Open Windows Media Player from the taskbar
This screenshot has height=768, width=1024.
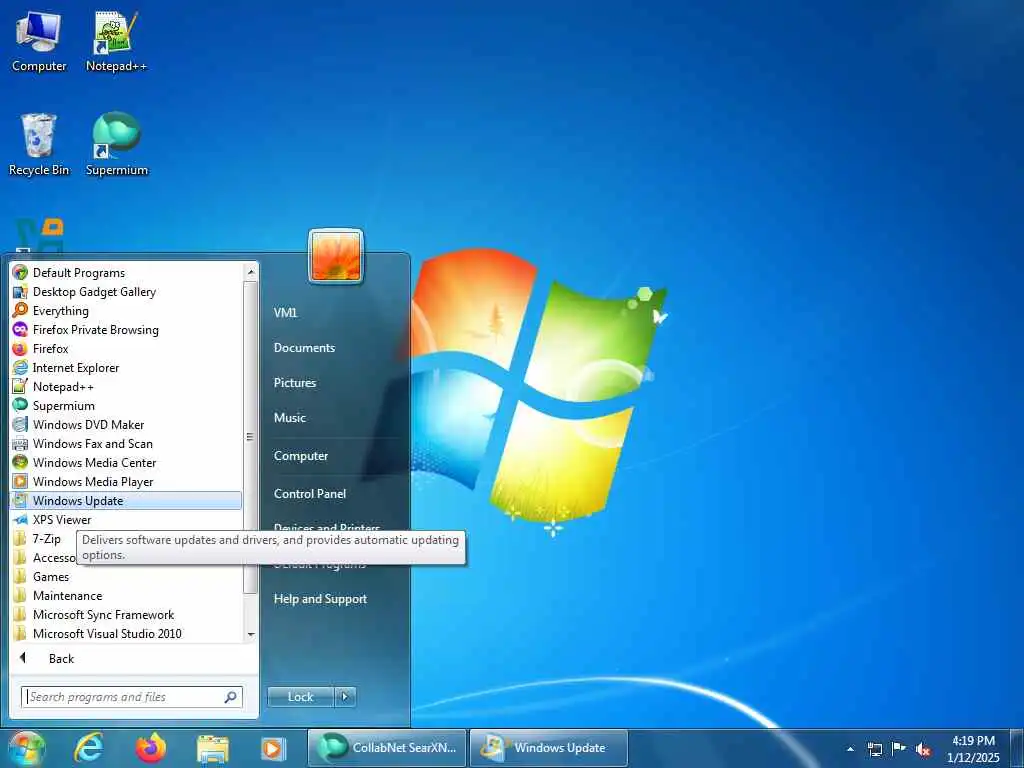tap(273, 748)
